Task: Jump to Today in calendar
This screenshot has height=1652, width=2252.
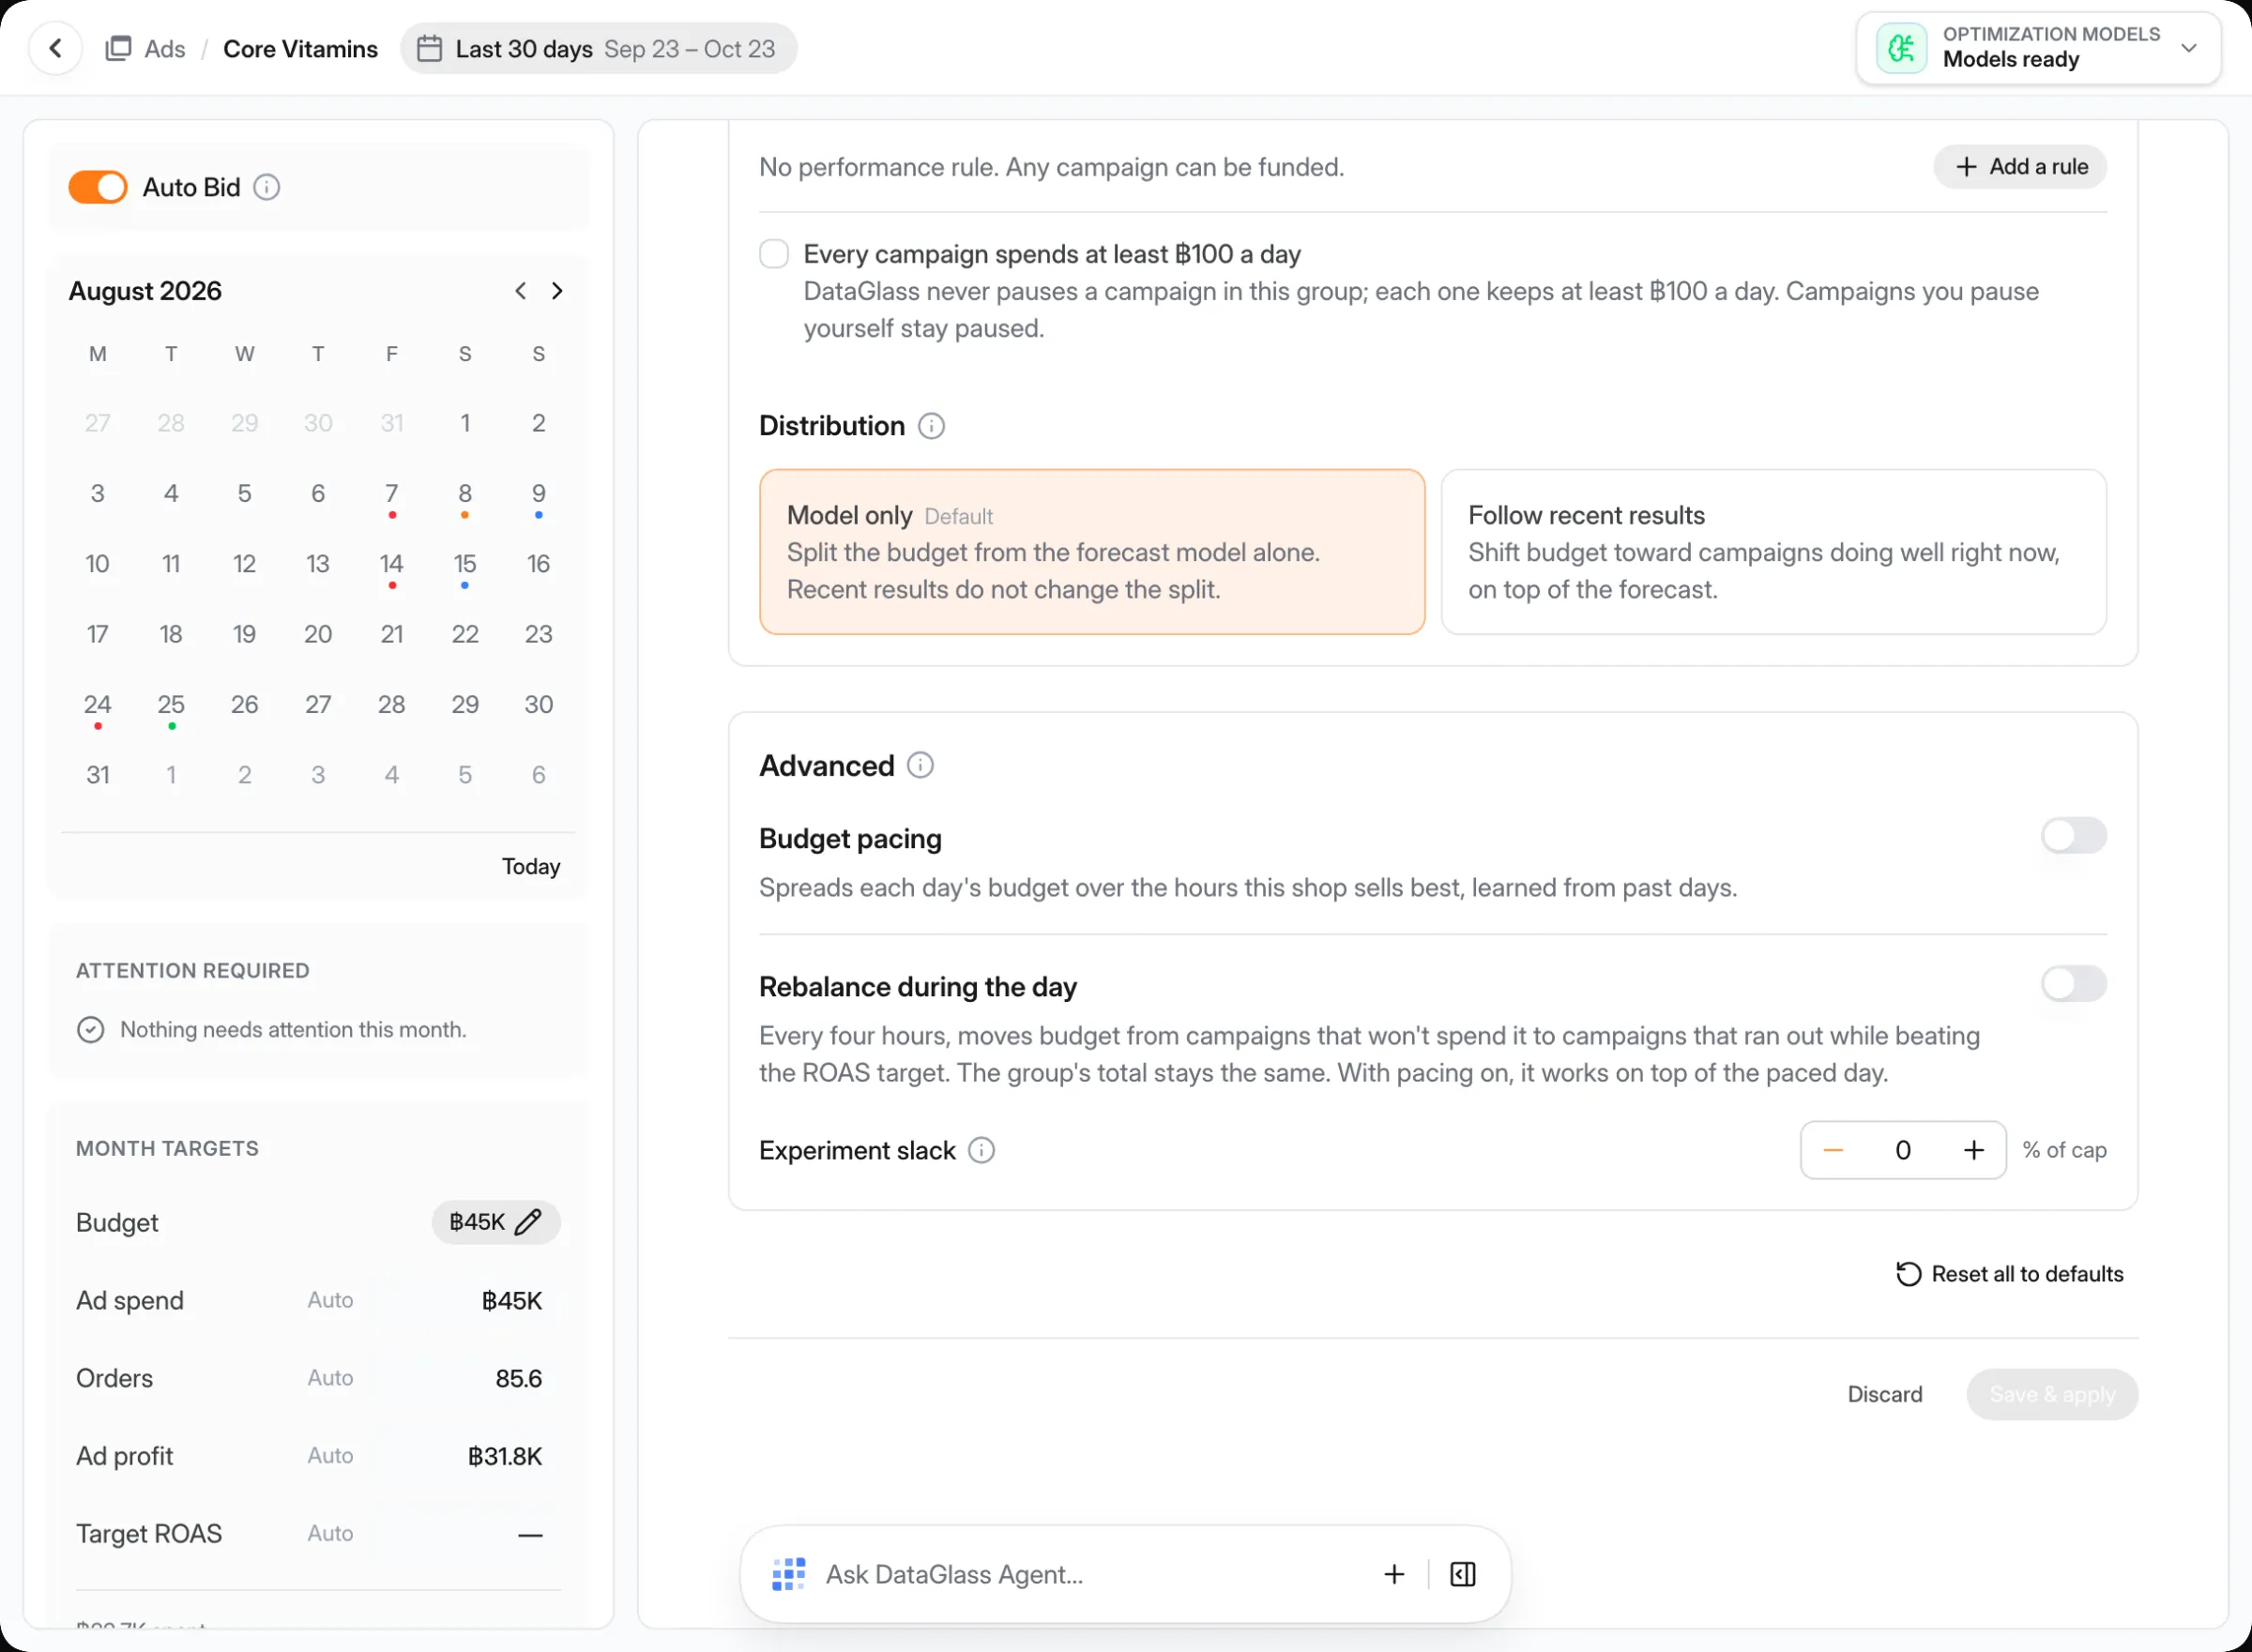Action: pyautogui.click(x=530, y=867)
